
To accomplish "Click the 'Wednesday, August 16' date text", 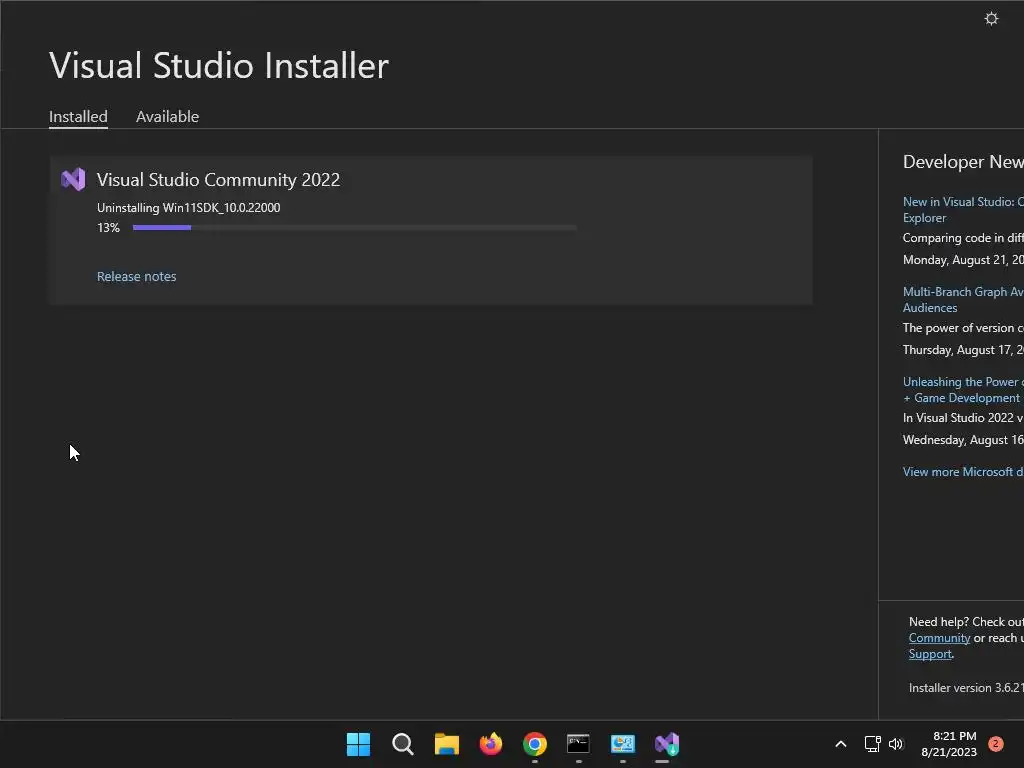I will pyautogui.click(x=963, y=440).
